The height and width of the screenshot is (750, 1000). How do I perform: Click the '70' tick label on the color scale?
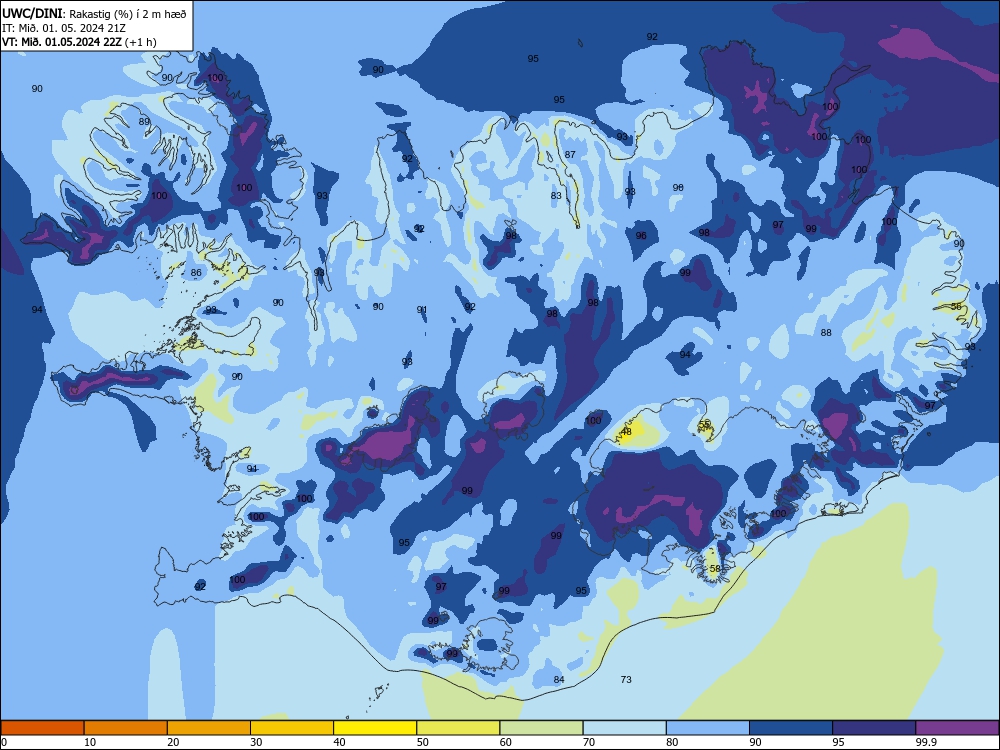[589, 742]
